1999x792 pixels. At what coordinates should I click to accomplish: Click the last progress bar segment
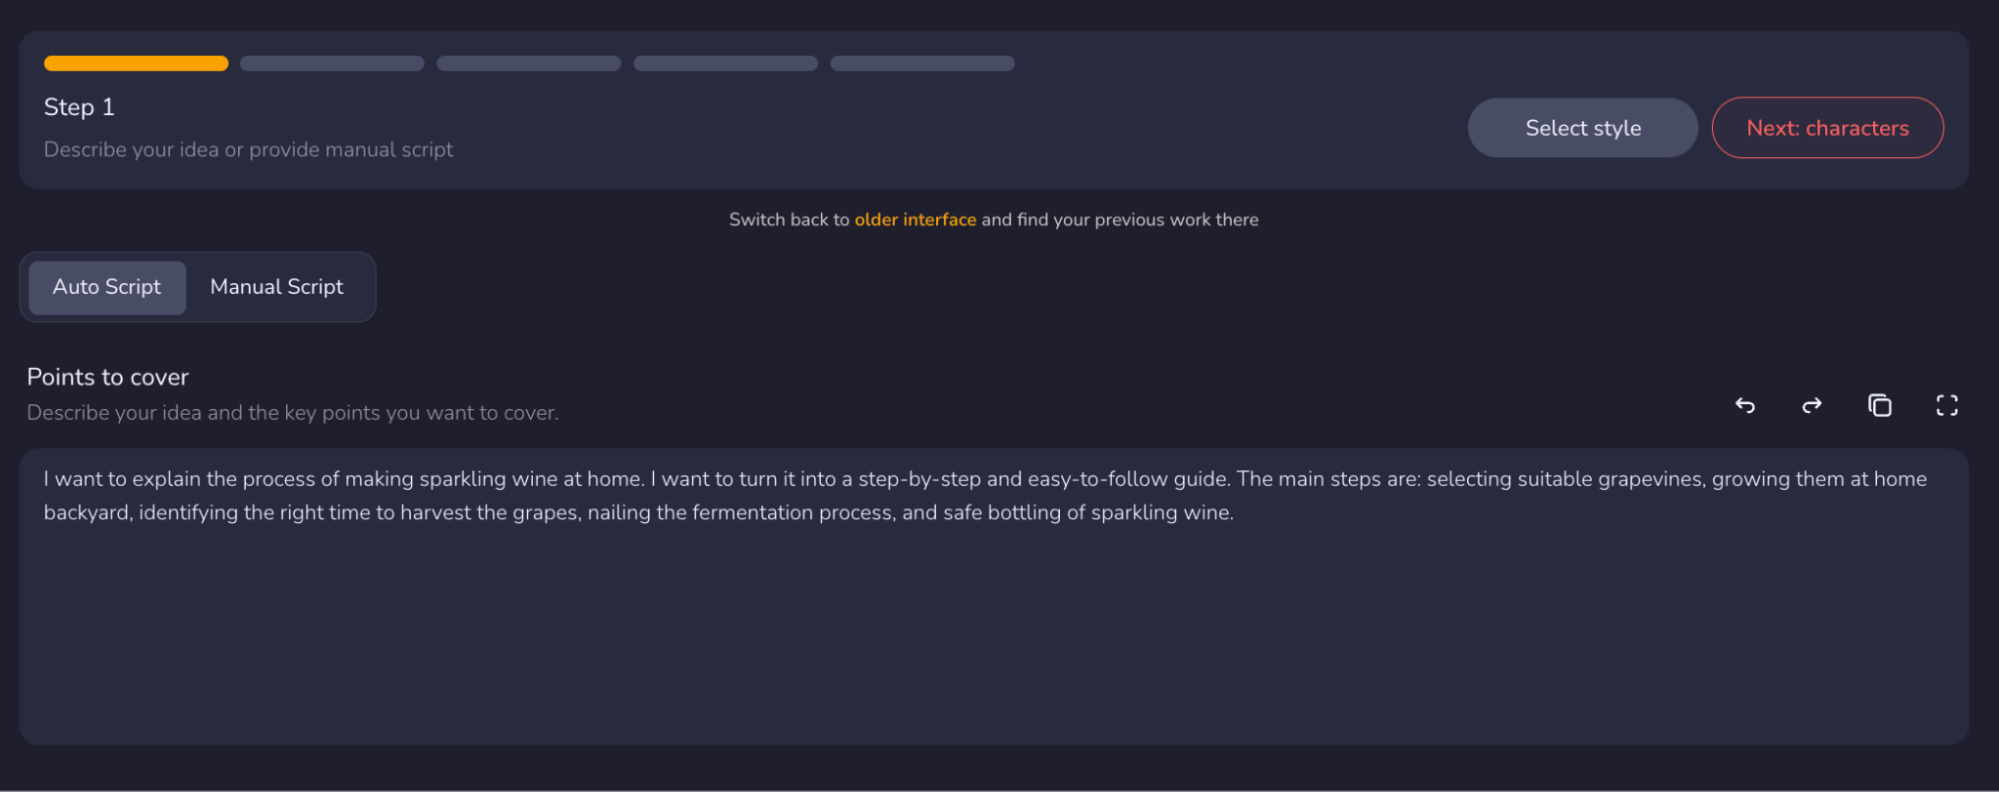tap(921, 62)
